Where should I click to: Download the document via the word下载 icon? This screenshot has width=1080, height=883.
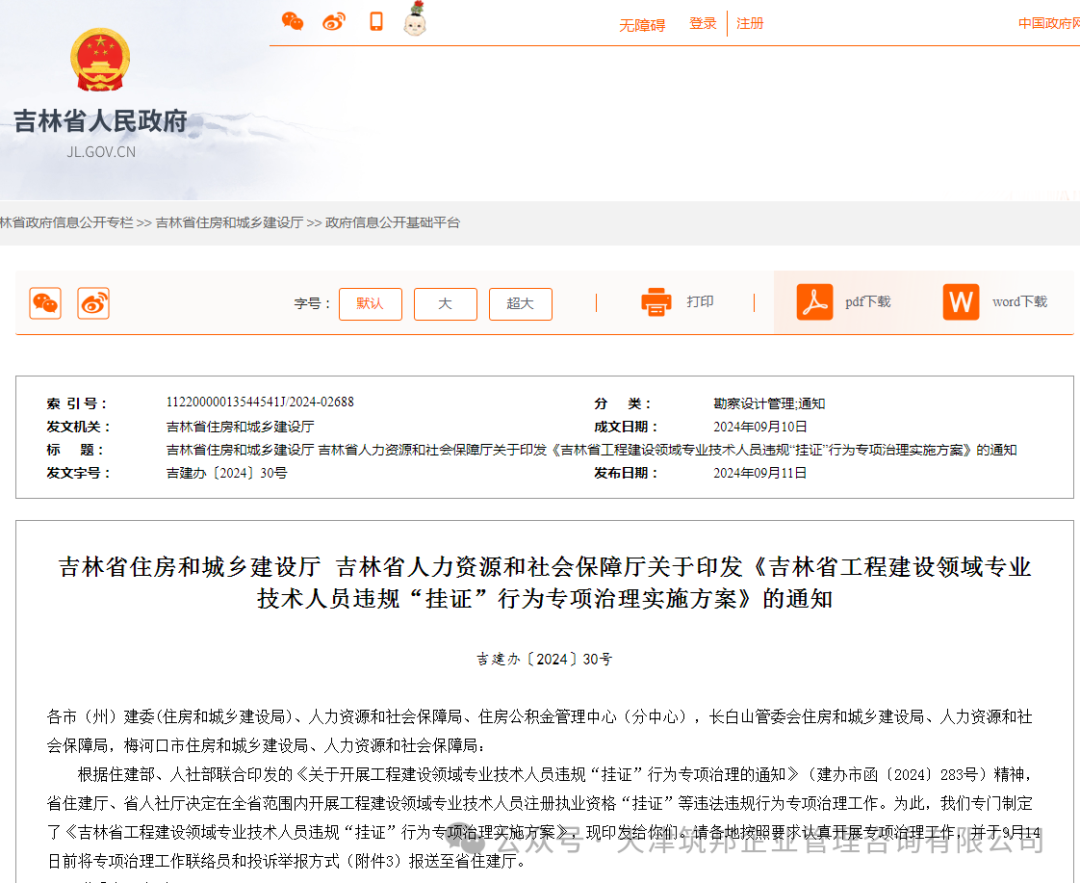(x=960, y=301)
